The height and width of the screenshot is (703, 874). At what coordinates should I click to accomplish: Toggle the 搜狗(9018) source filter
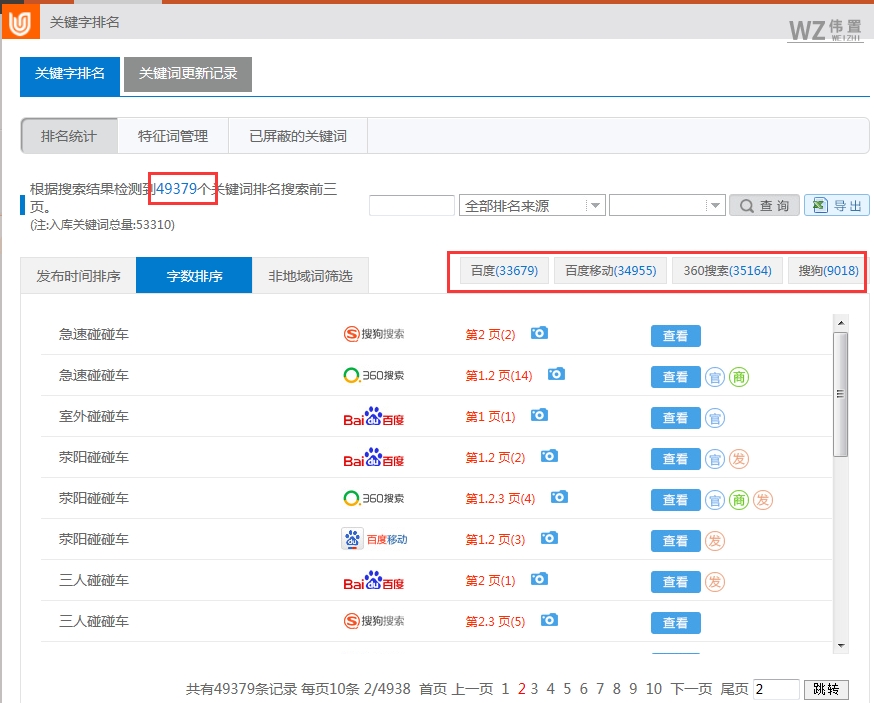[x=827, y=270]
